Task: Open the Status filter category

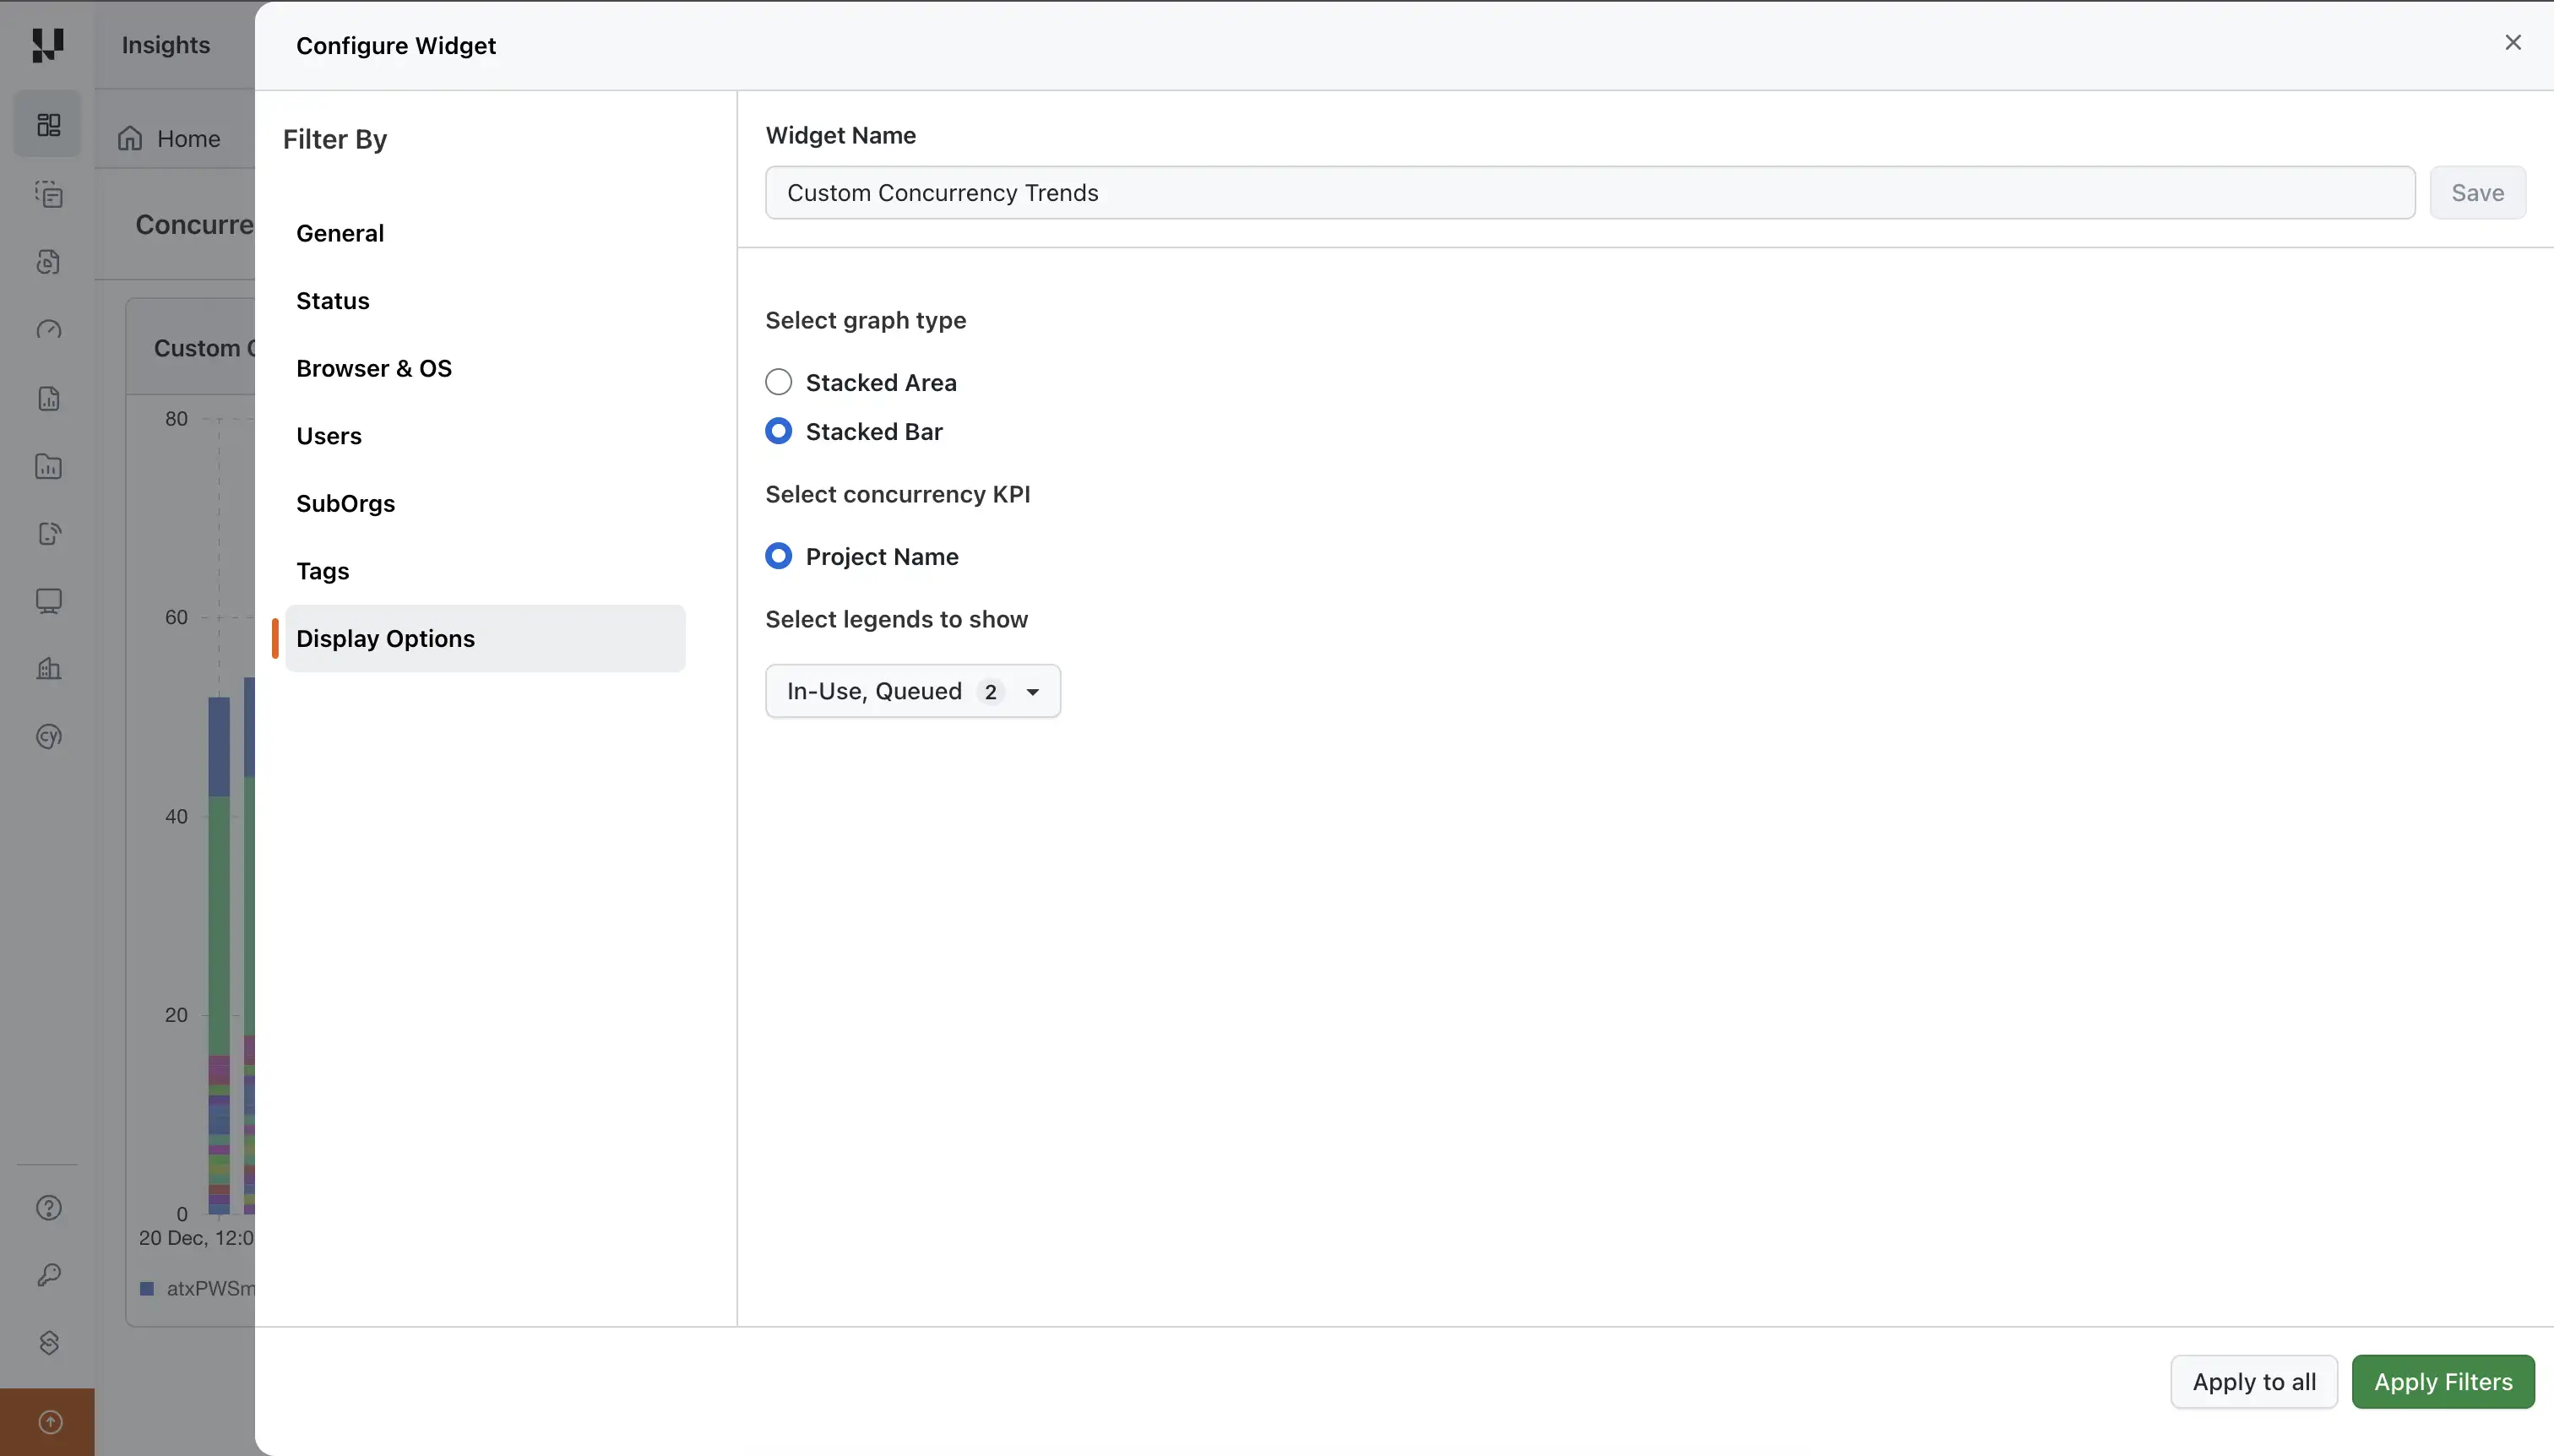Action: pos(332,300)
